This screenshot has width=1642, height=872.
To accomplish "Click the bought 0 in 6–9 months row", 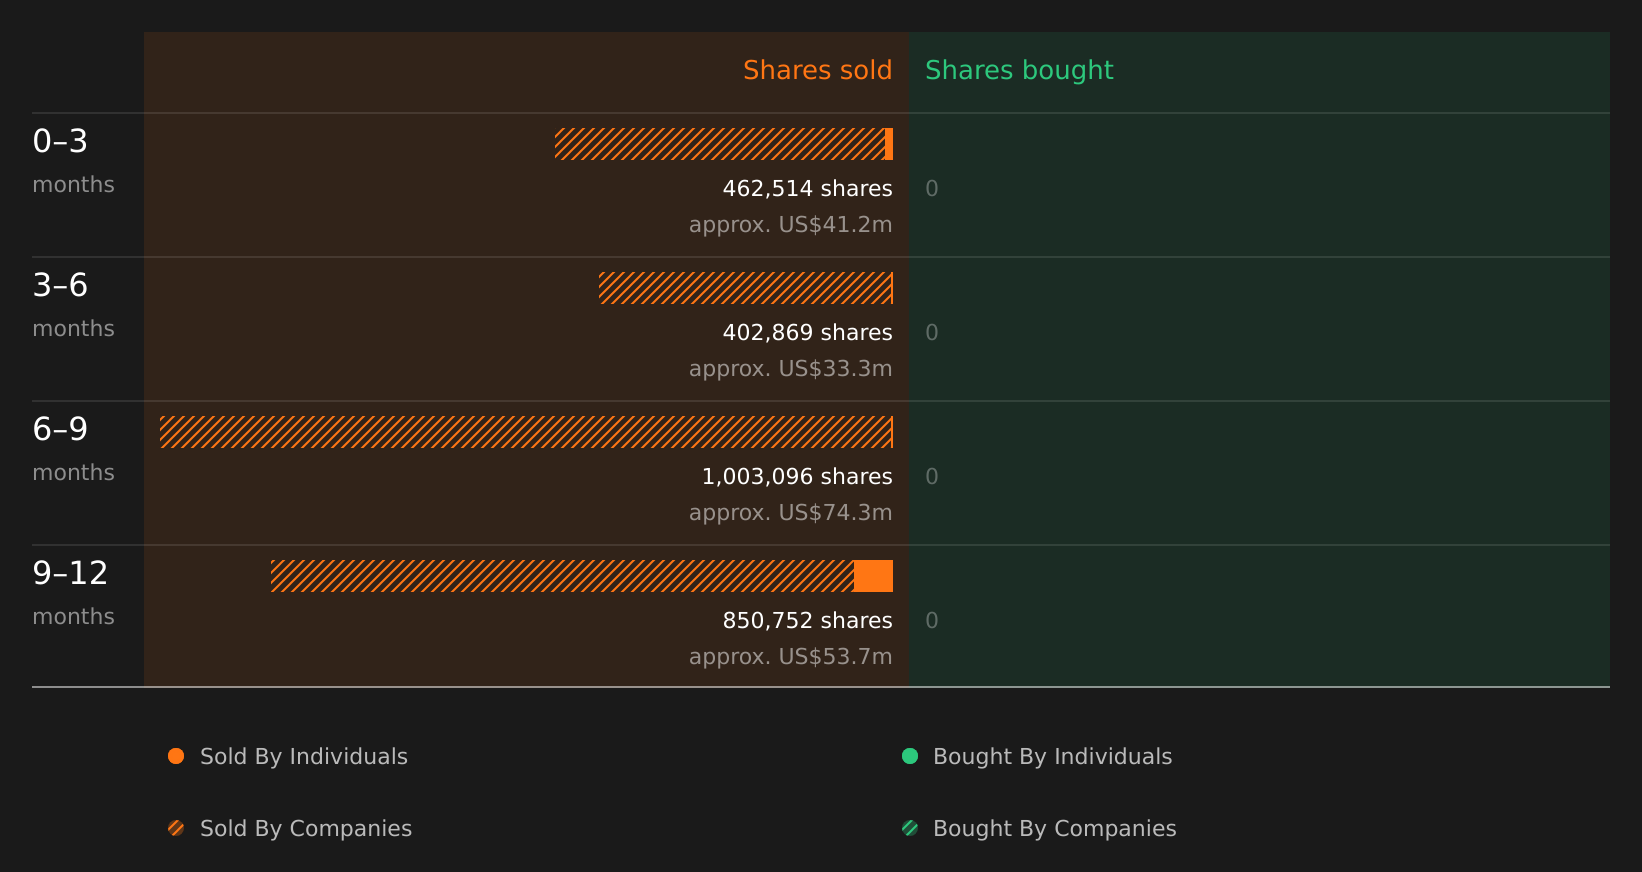I will pyautogui.click(x=932, y=476).
